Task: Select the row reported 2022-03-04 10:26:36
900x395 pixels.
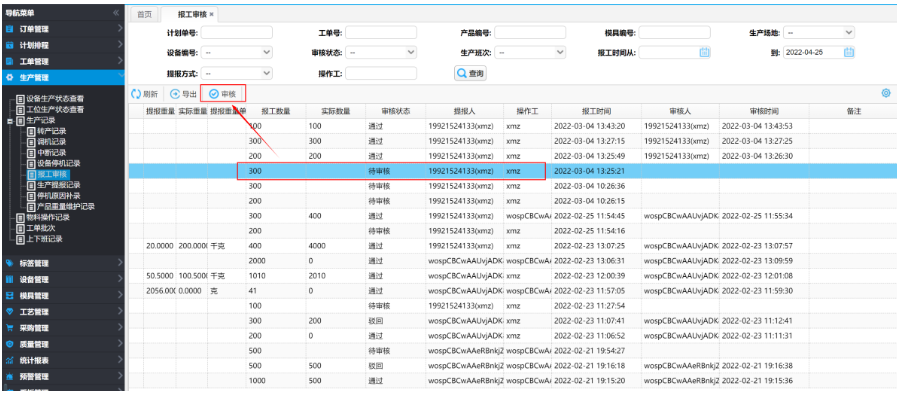Action: (x=512, y=186)
